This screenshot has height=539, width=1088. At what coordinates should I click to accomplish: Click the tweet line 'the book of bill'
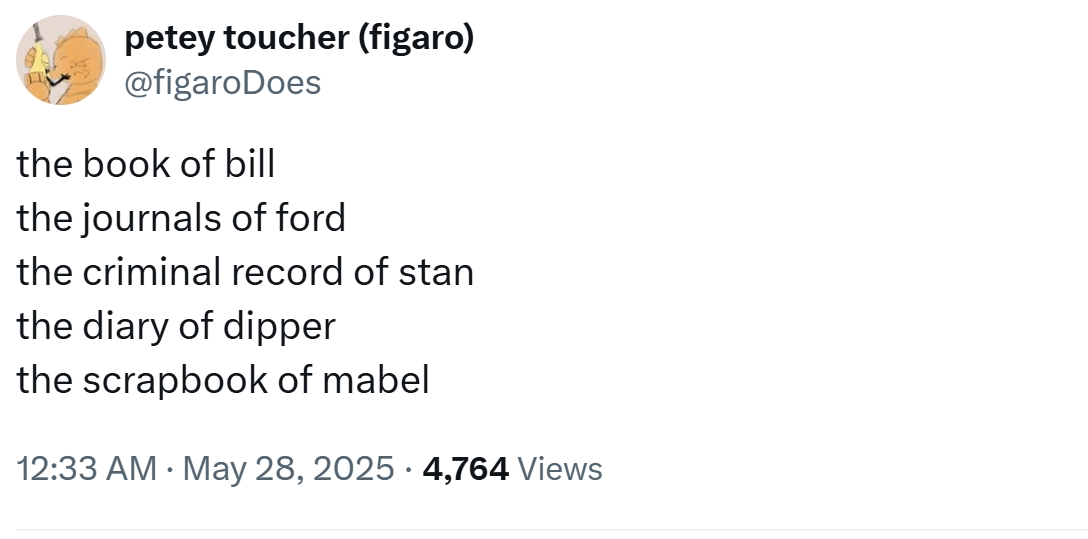[145, 164]
